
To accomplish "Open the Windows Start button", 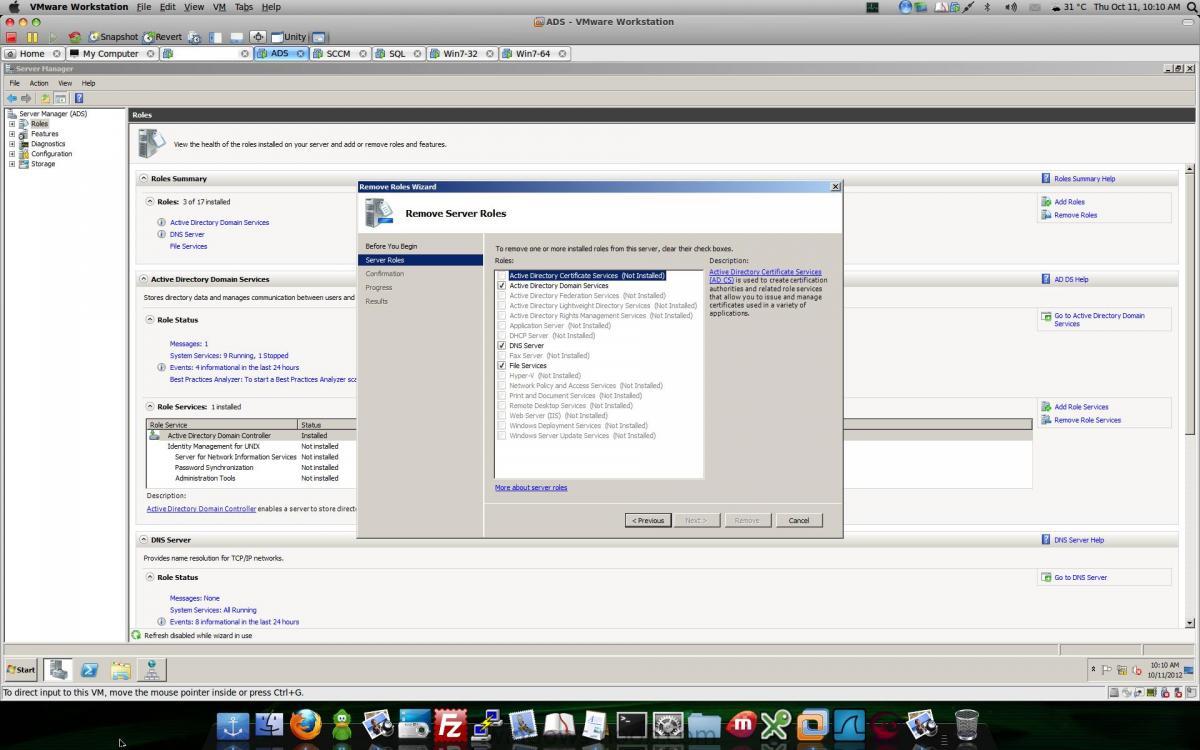I will pyautogui.click(x=21, y=670).
